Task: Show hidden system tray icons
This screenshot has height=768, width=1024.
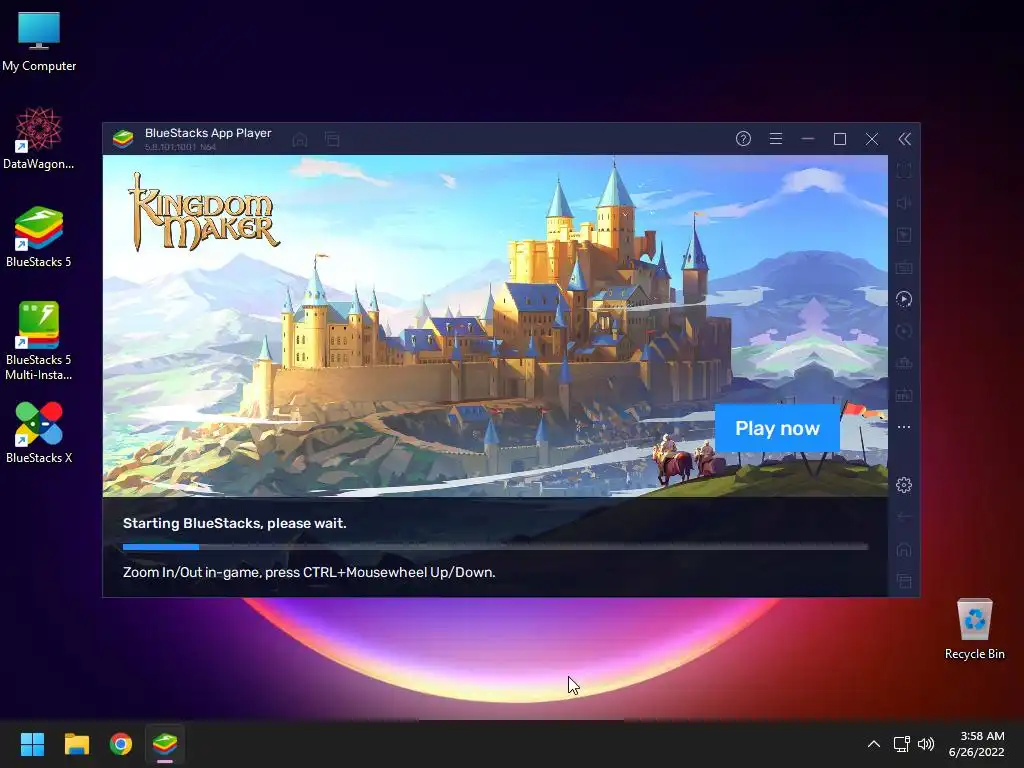Action: (874, 744)
